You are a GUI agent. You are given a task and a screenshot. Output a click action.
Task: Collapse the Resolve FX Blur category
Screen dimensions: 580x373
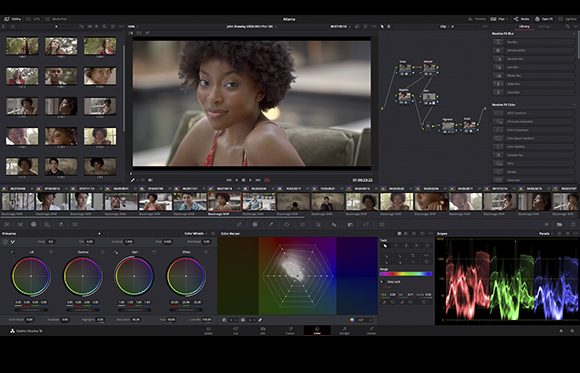point(574,33)
